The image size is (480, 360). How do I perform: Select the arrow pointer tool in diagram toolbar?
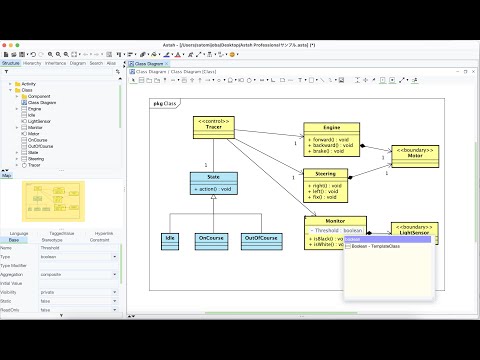133,80
